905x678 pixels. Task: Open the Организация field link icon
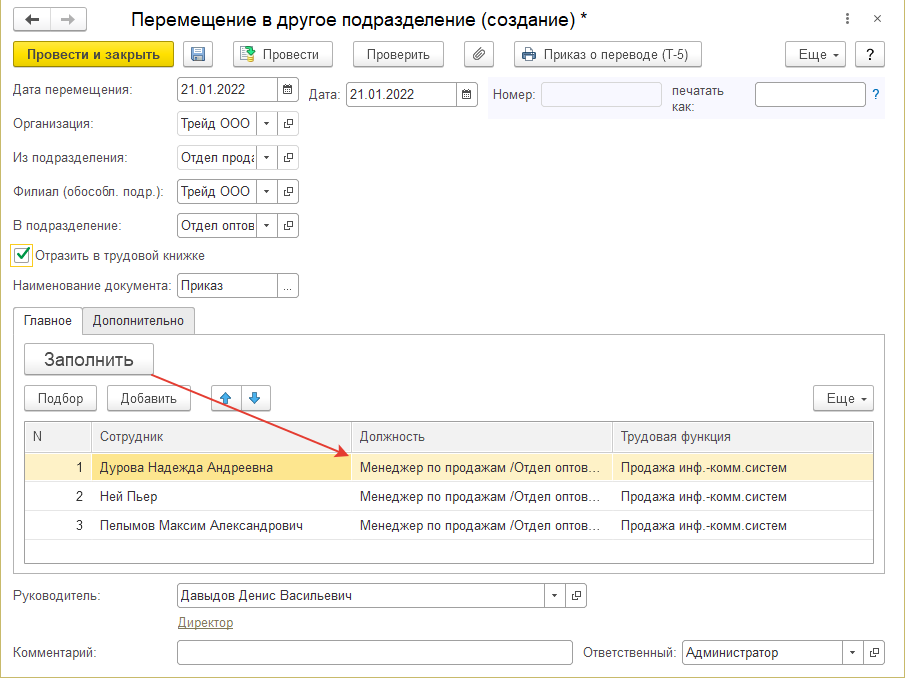click(x=288, y=124)
